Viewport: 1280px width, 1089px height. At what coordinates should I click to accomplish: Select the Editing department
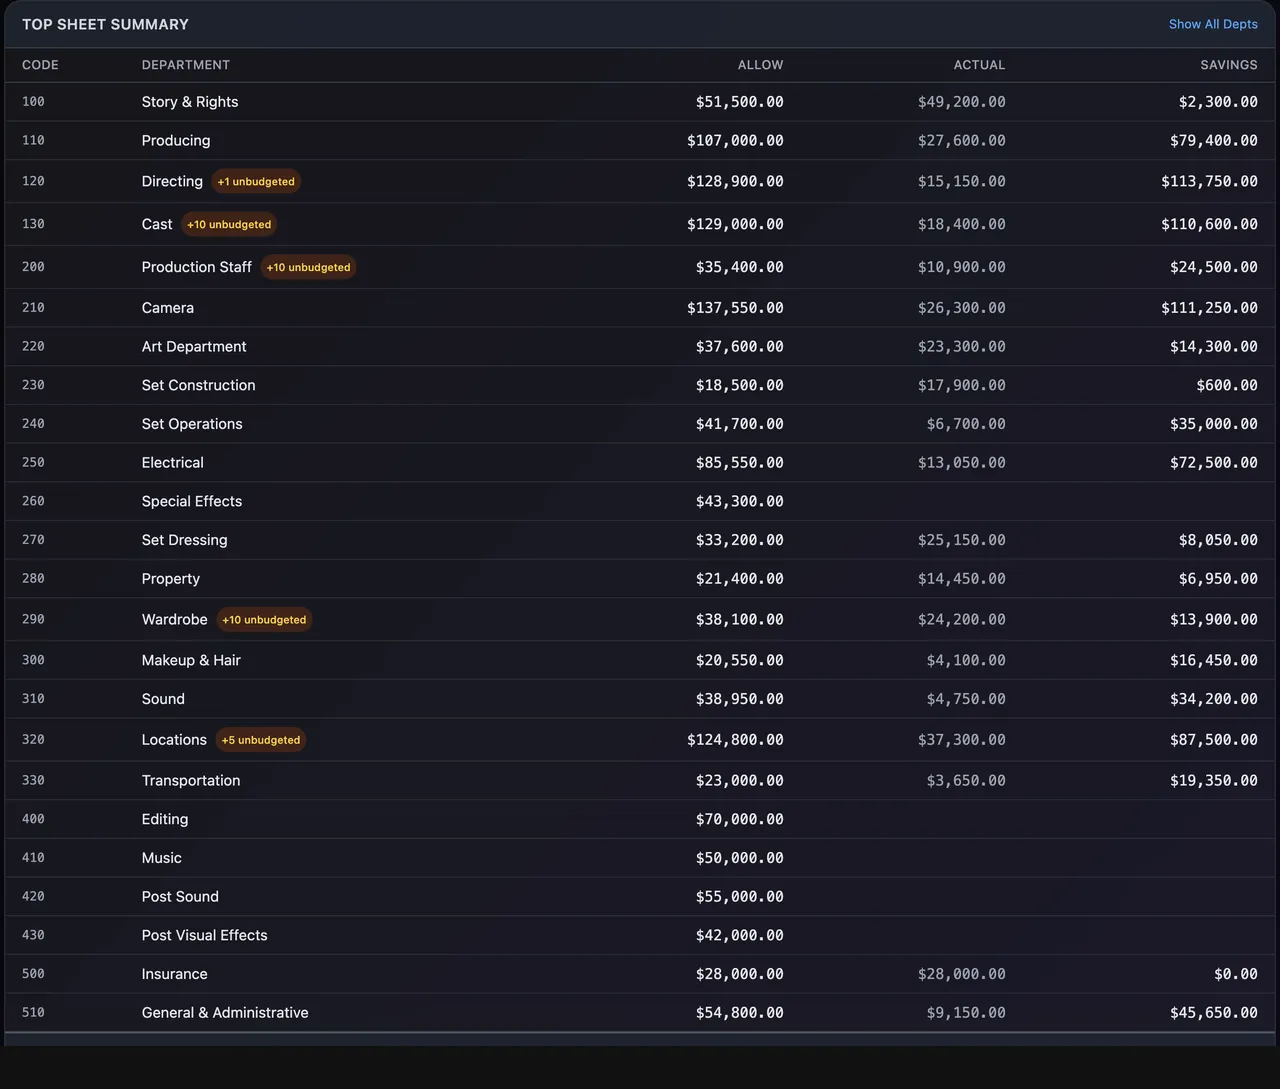pos(165,820)
